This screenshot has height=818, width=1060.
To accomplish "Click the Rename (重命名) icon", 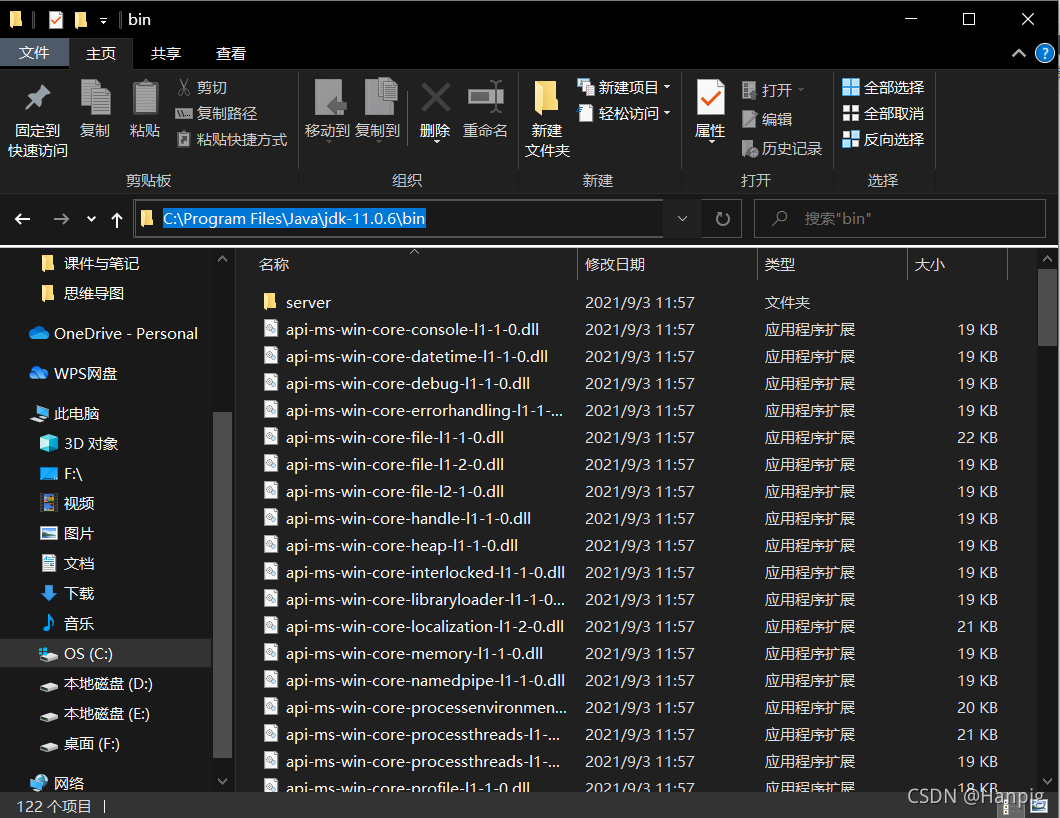I will (x=485, y=98).
